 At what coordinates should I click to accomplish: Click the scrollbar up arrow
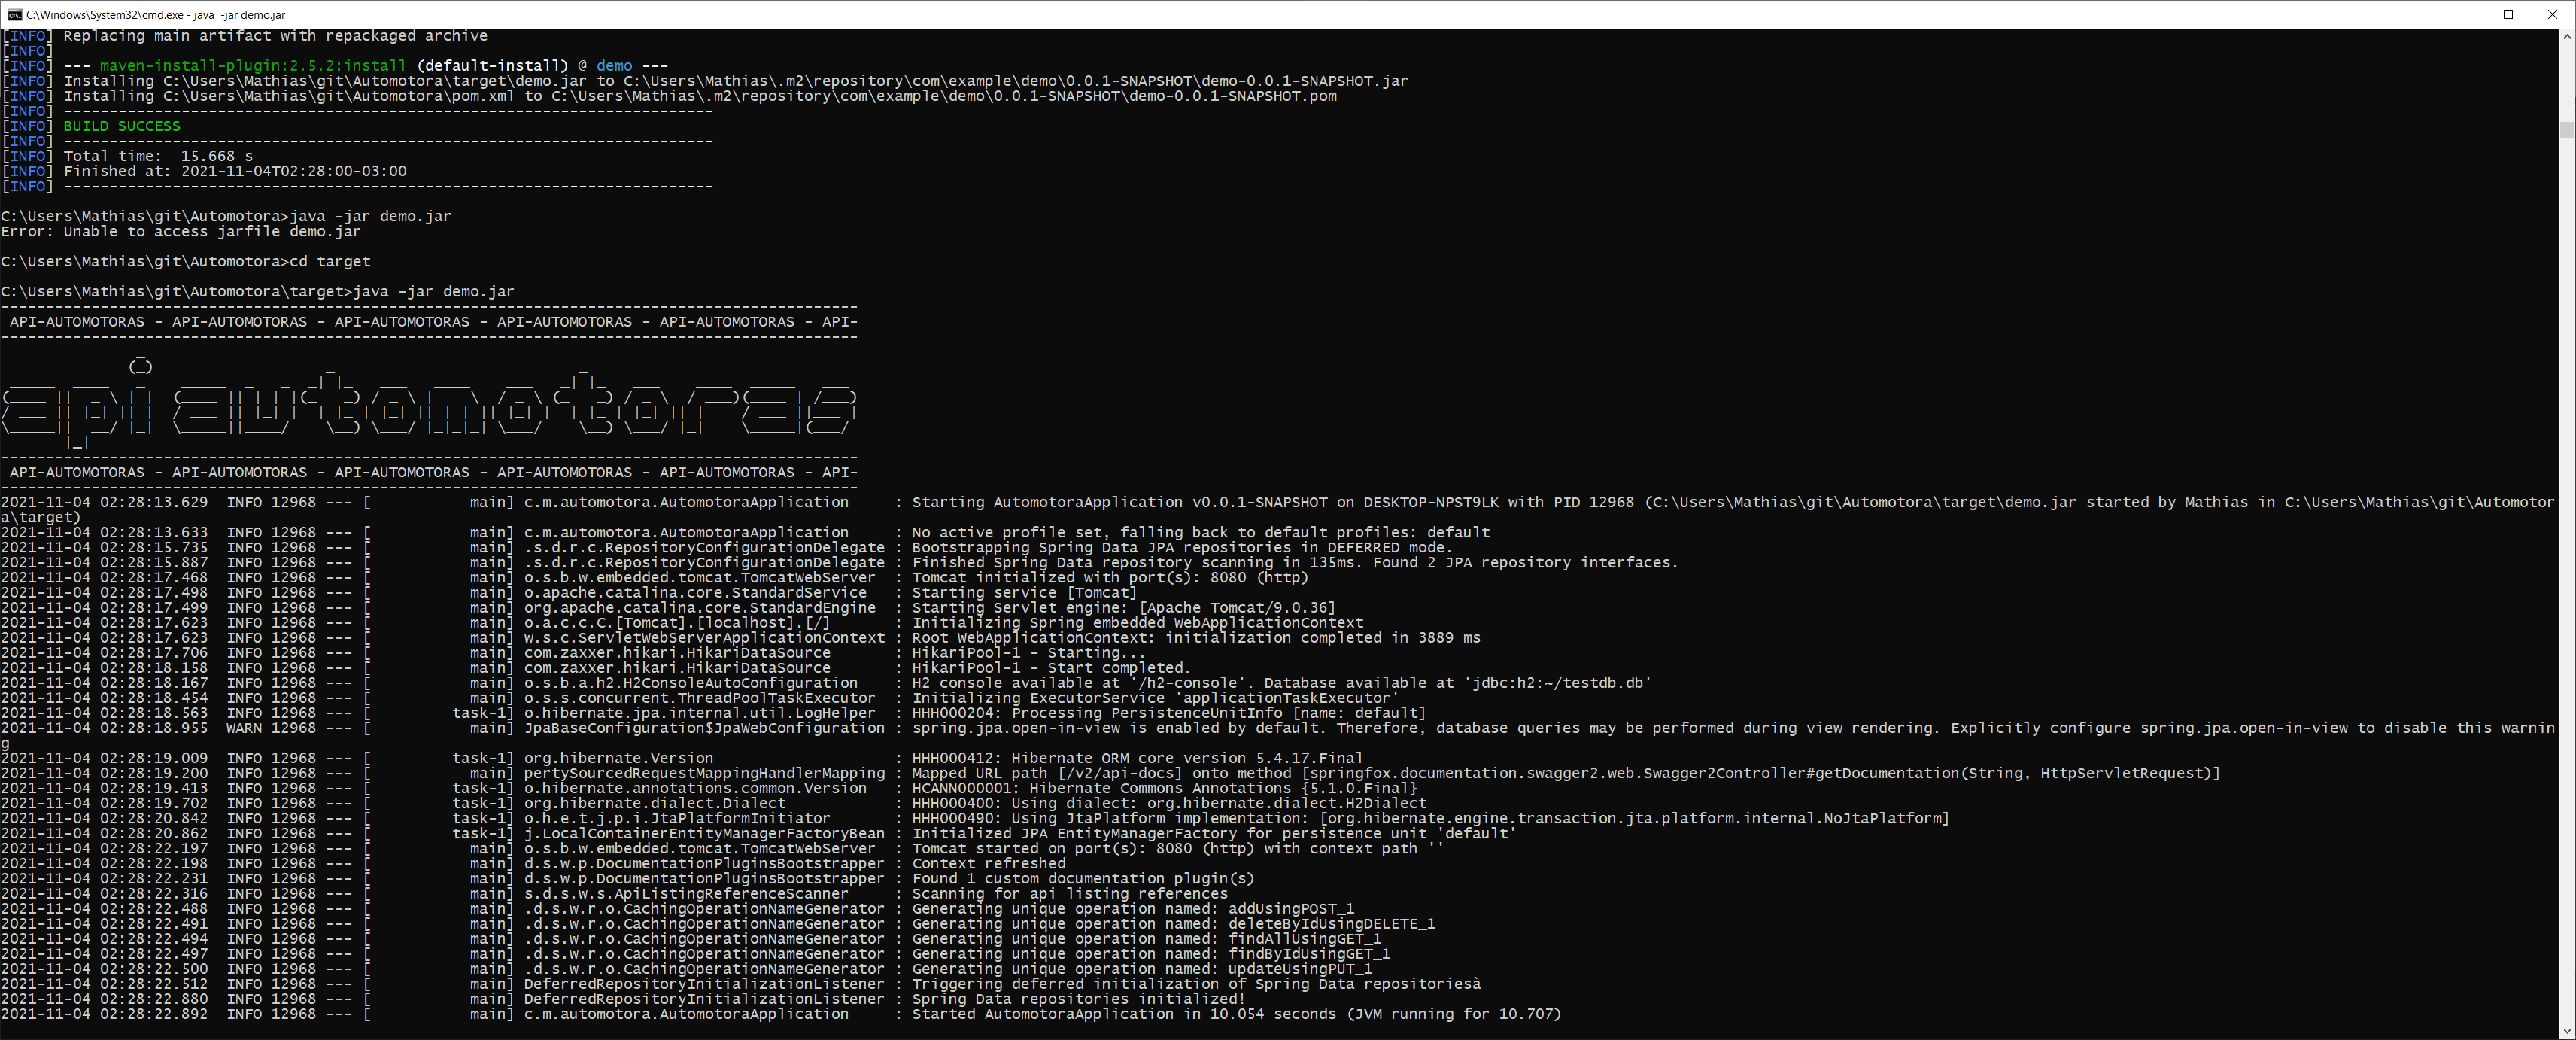click(2567, 37)
